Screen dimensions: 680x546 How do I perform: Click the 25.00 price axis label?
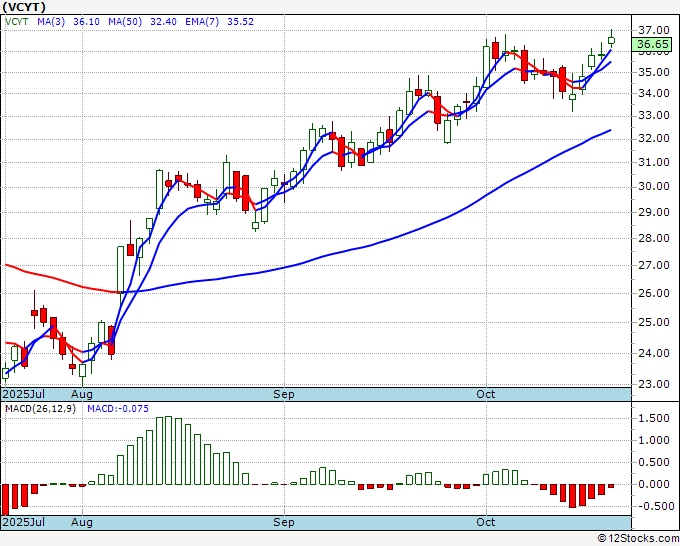click(654, 322)
